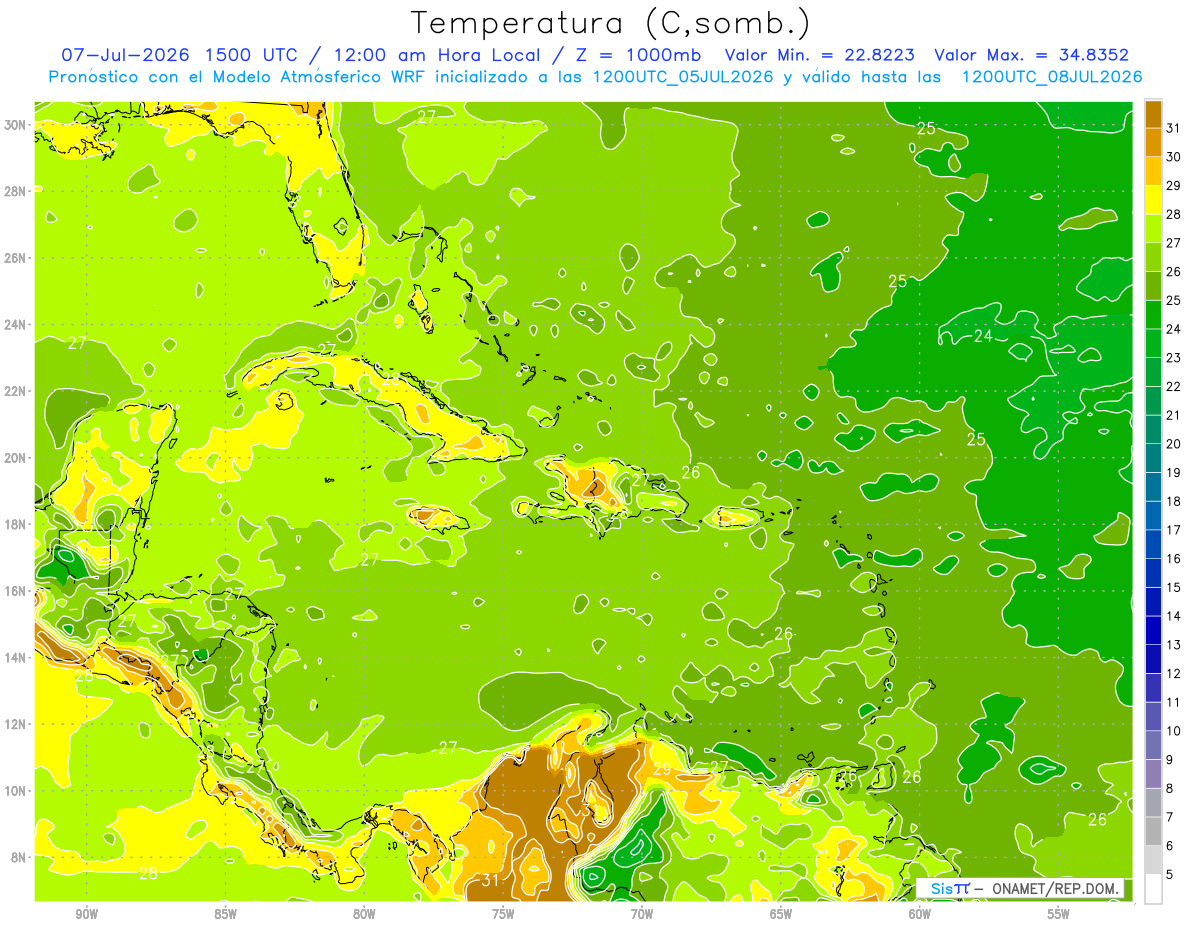This screenshot has width=1200, height=927.
Task: Click the 'Valor Max. = 34.8352' text
Action: tap(1032, 55)
